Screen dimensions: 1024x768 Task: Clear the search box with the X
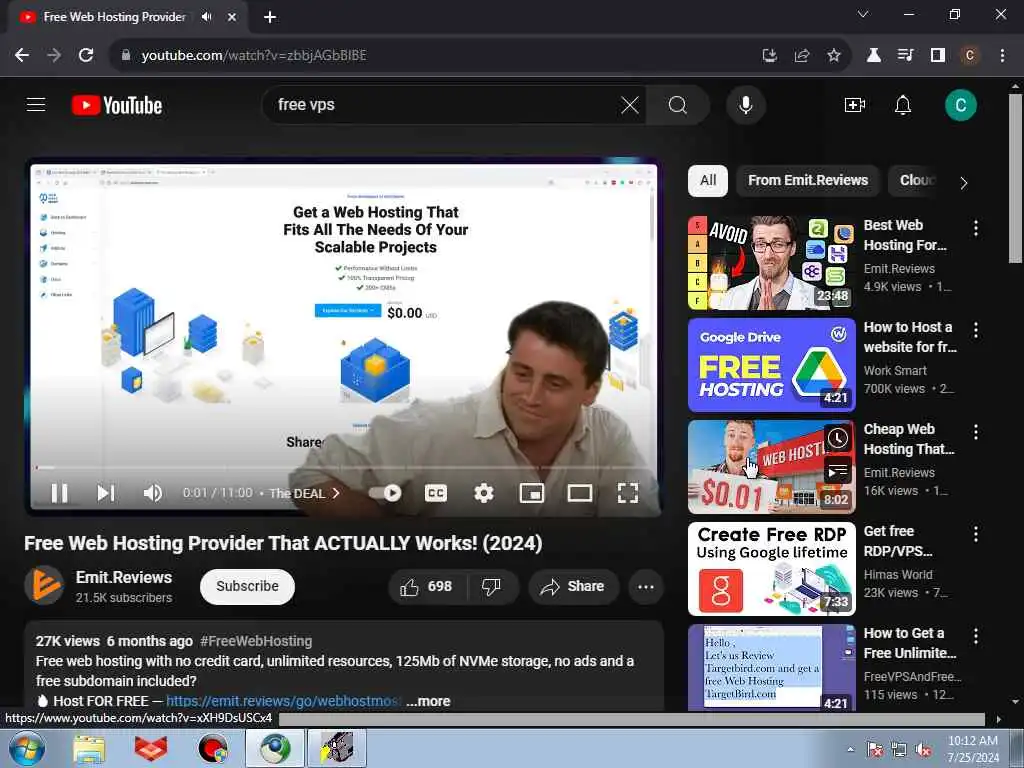630,105
